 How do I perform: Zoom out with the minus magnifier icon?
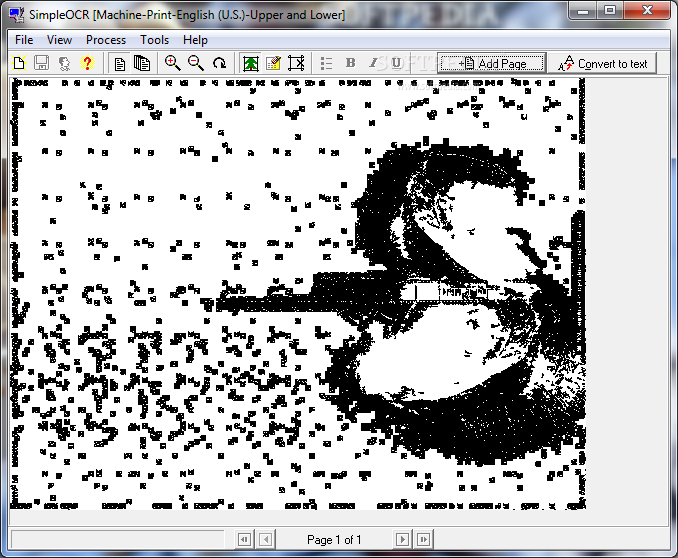coord(196,63)
